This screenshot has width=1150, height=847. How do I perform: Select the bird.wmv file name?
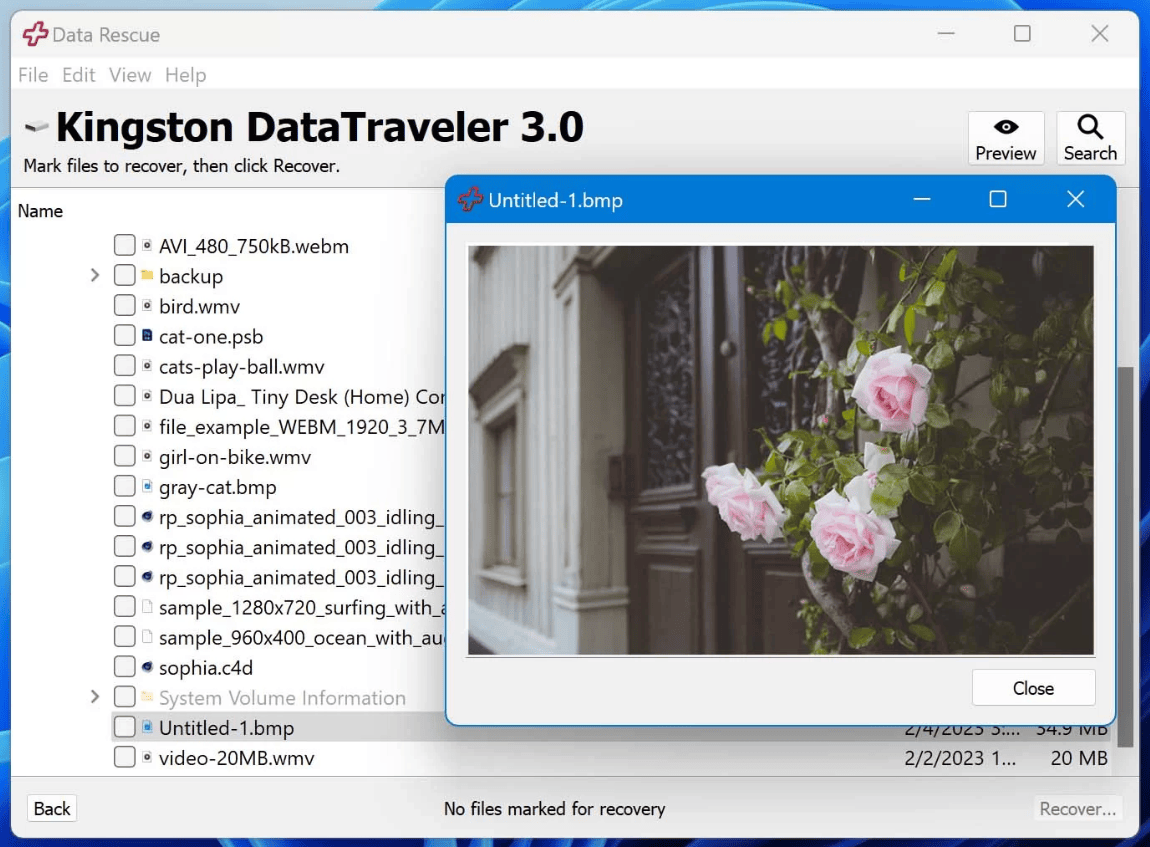(x=199, y=306)
